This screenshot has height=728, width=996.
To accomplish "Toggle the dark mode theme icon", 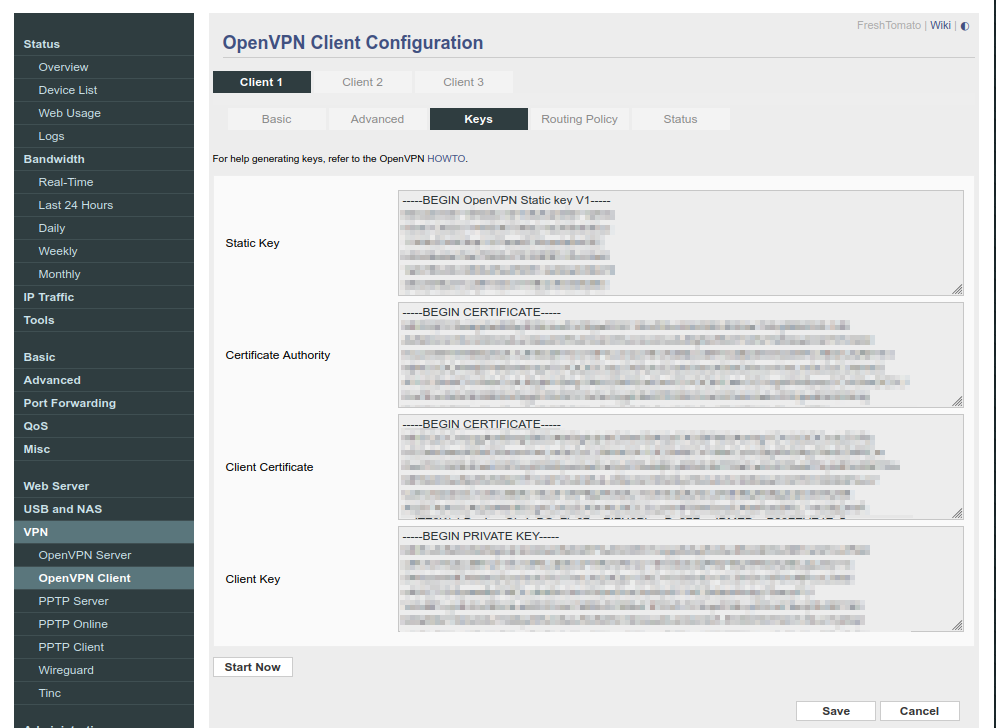I will (x=965, y=26).
